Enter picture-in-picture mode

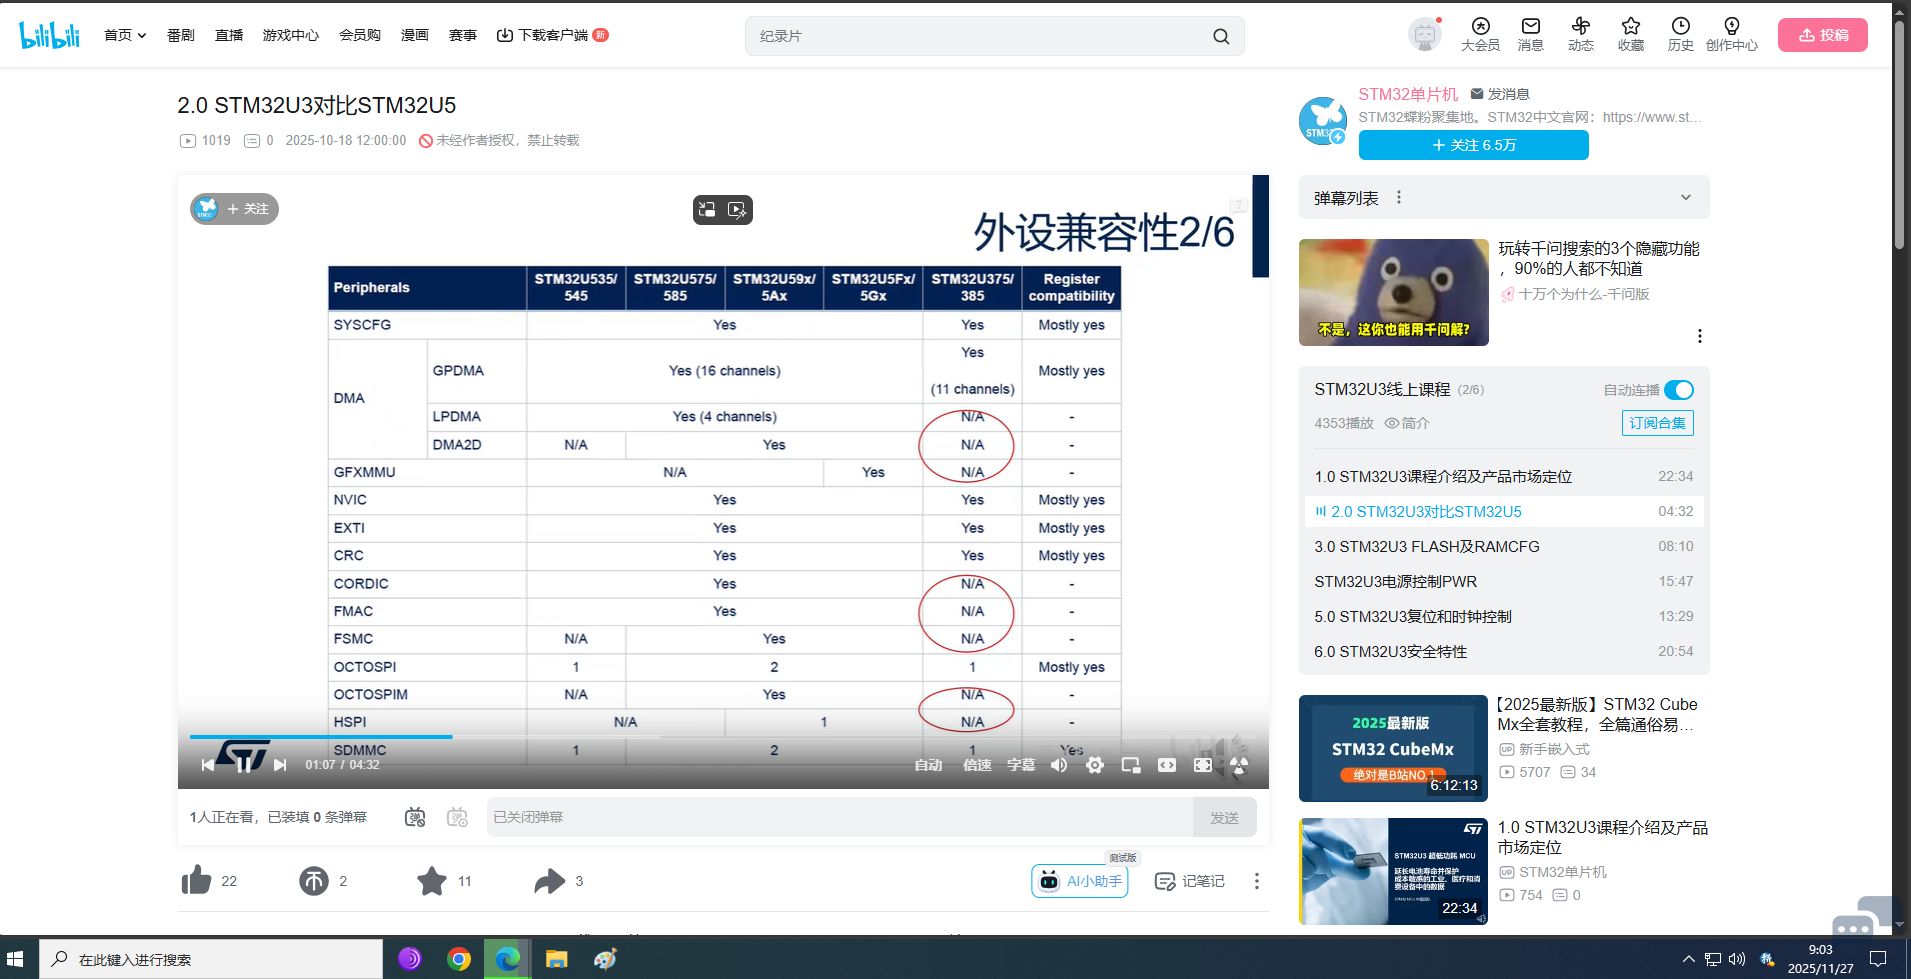coord(1131,765)
